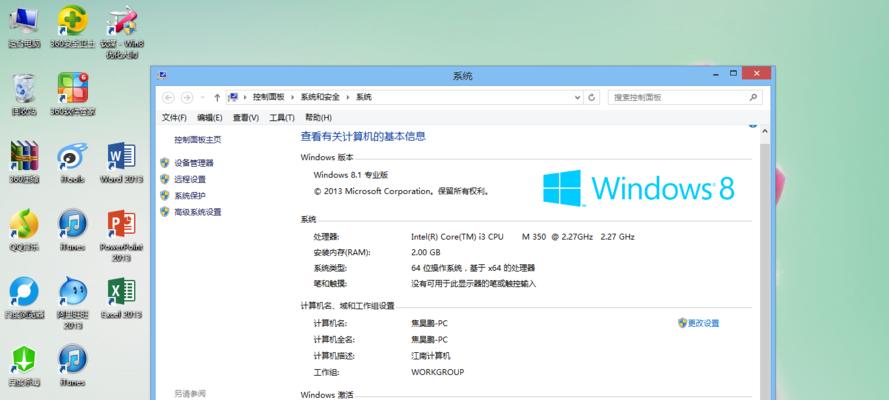The image size is (889, 400).
Task: Click the search magnifier icon
Action: 753,97
